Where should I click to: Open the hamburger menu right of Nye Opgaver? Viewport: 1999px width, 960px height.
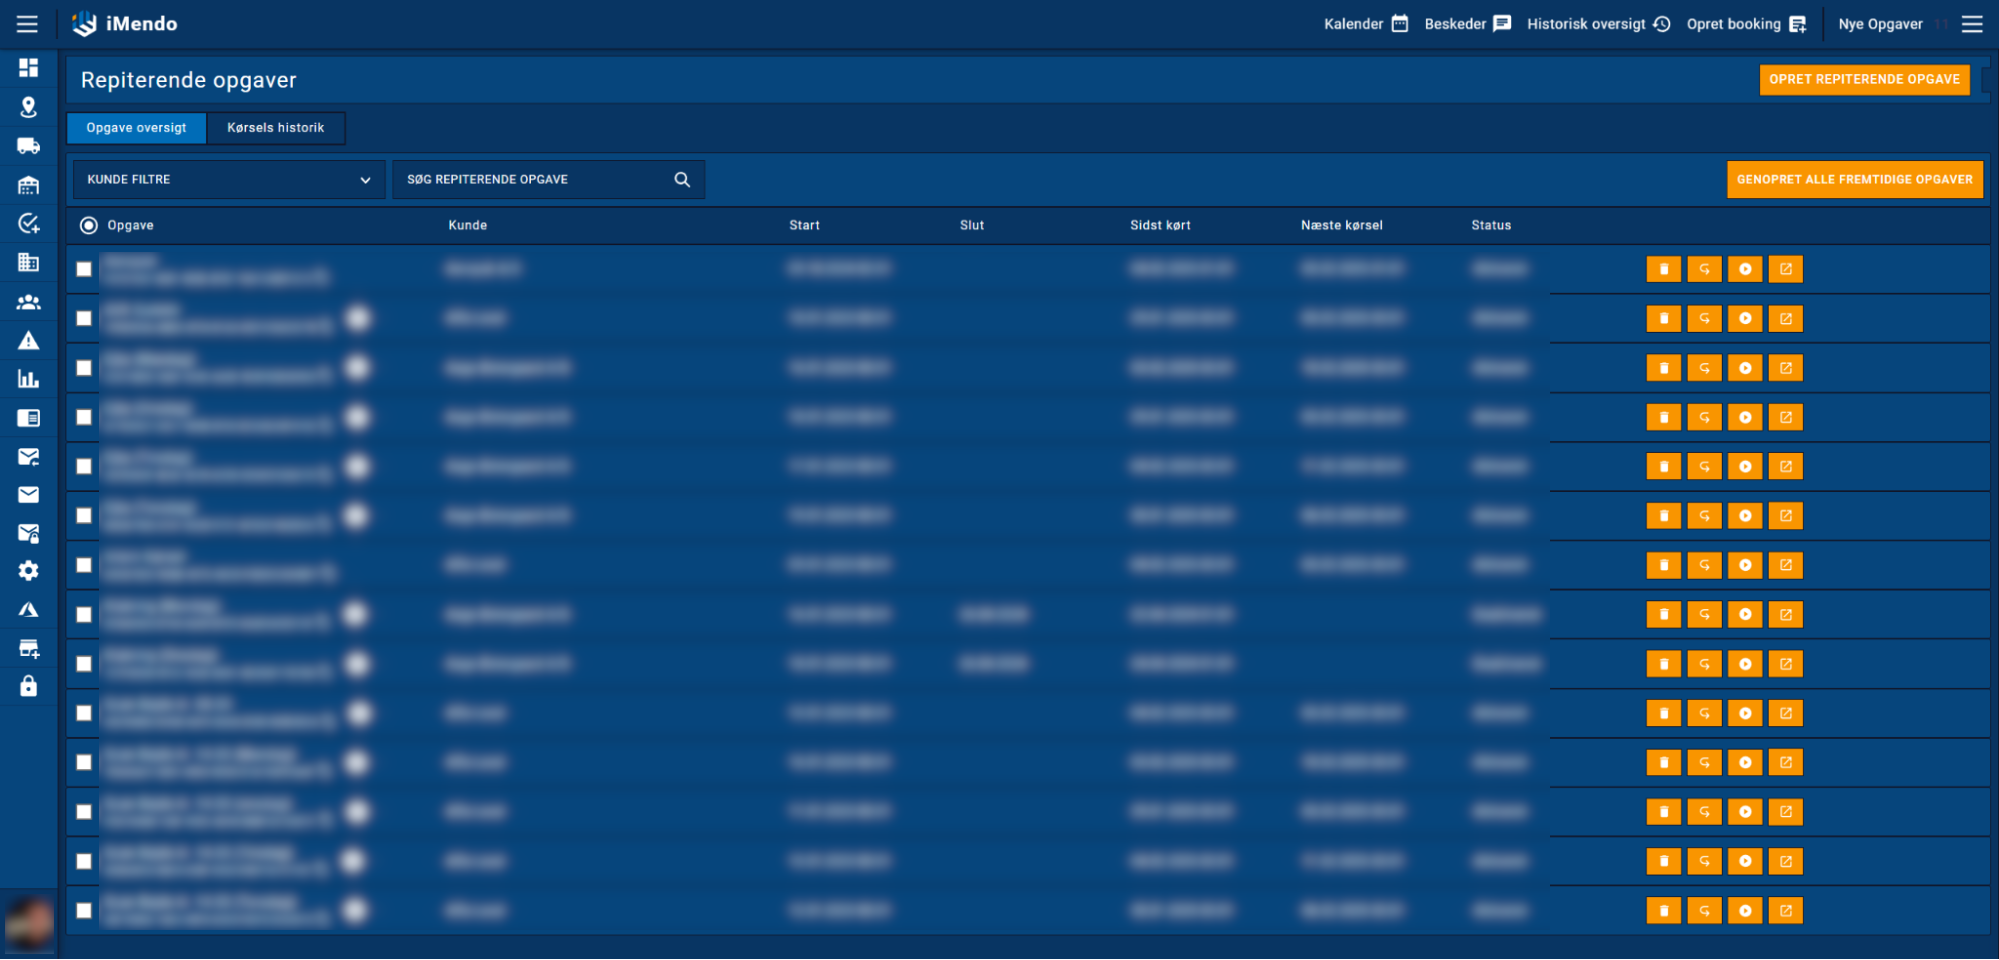click(x=1971, y=24)
